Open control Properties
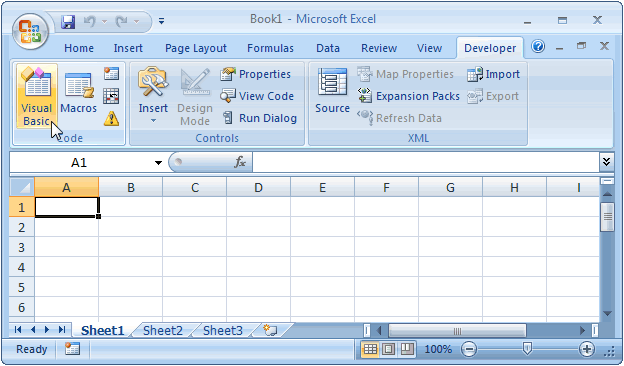The image size is (624, 366). pos(255,74)
